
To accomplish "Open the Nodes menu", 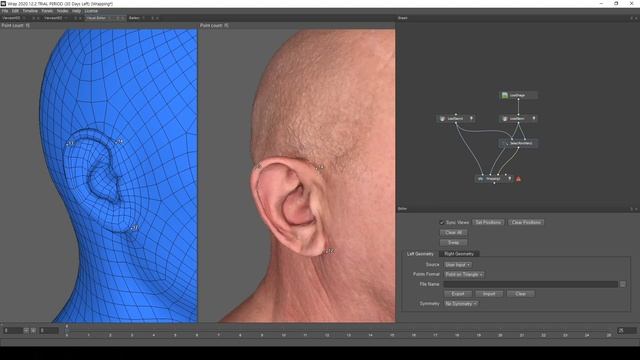I will pyautogui.click(x=62, y=11).
